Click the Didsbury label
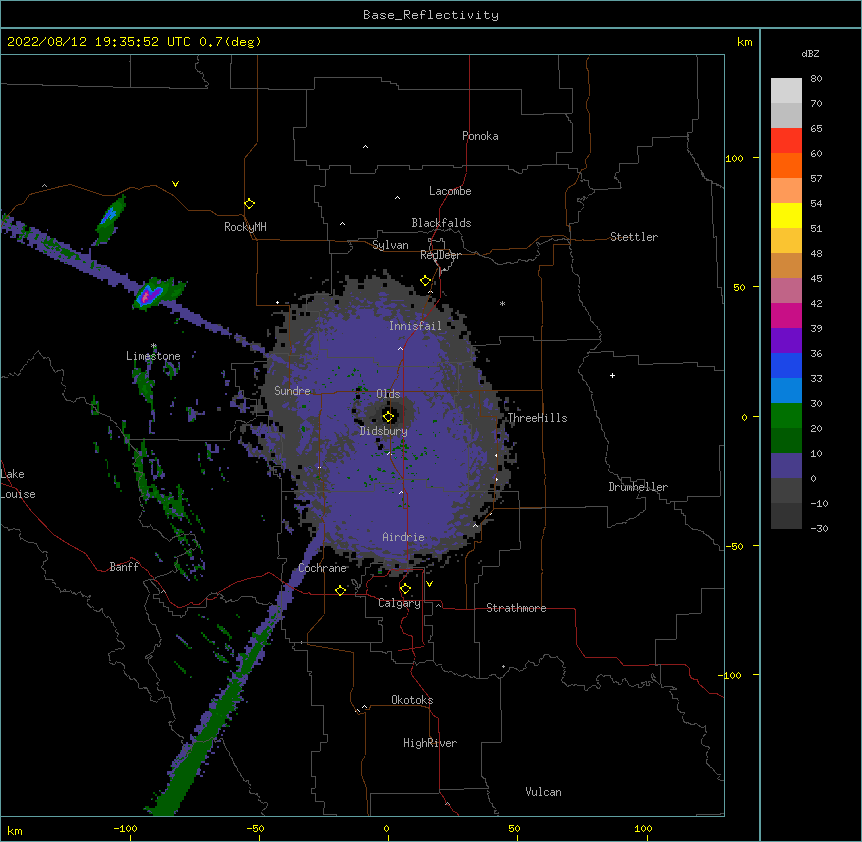Viewport: 862px width, 842px height. [x=384, y=431]
